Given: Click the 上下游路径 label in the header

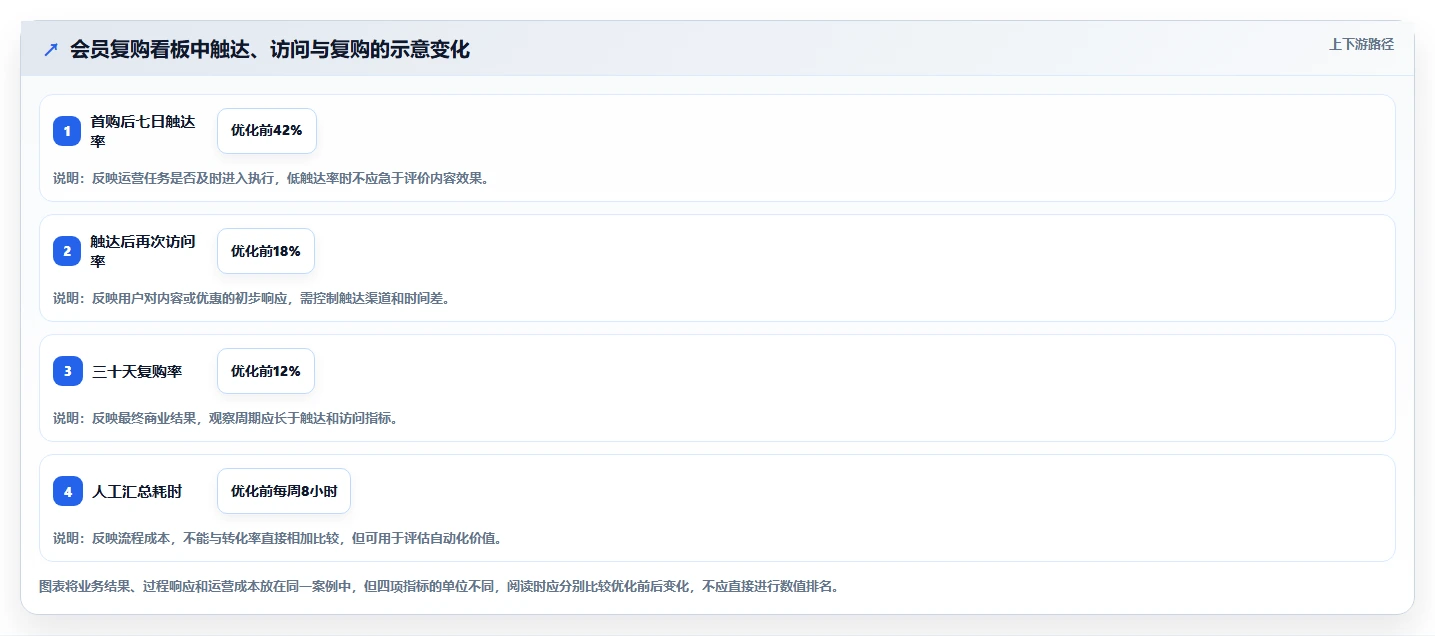Looking at the screenshot, I should point(1361,44).
